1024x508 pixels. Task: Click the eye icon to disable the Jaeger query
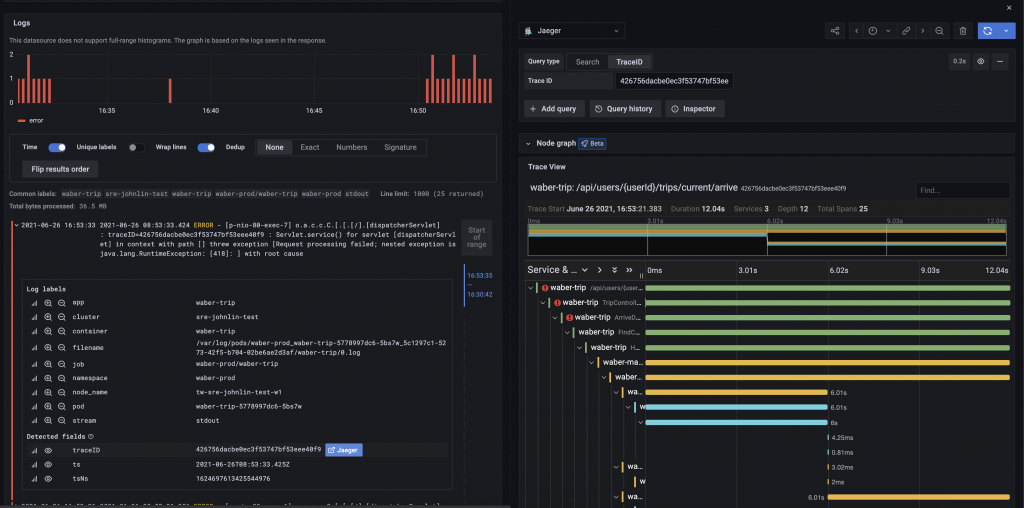click(980, 61)
